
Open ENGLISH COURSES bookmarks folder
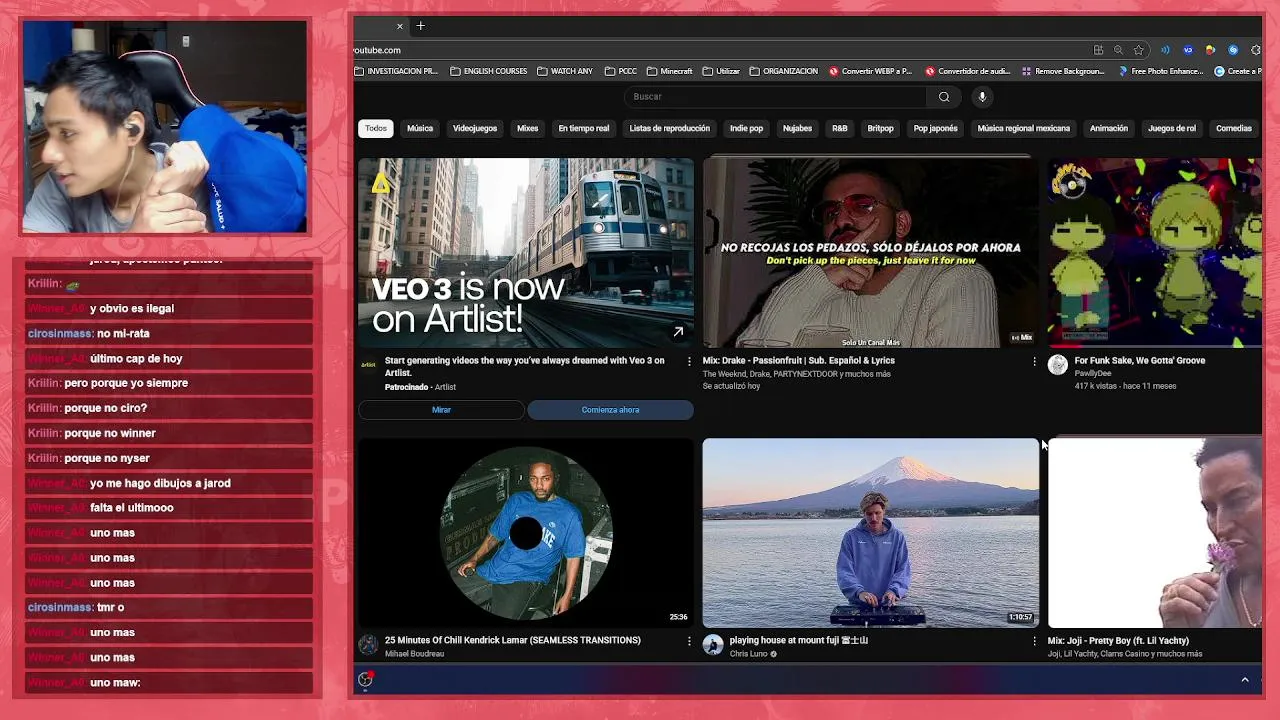coord(489,71)
